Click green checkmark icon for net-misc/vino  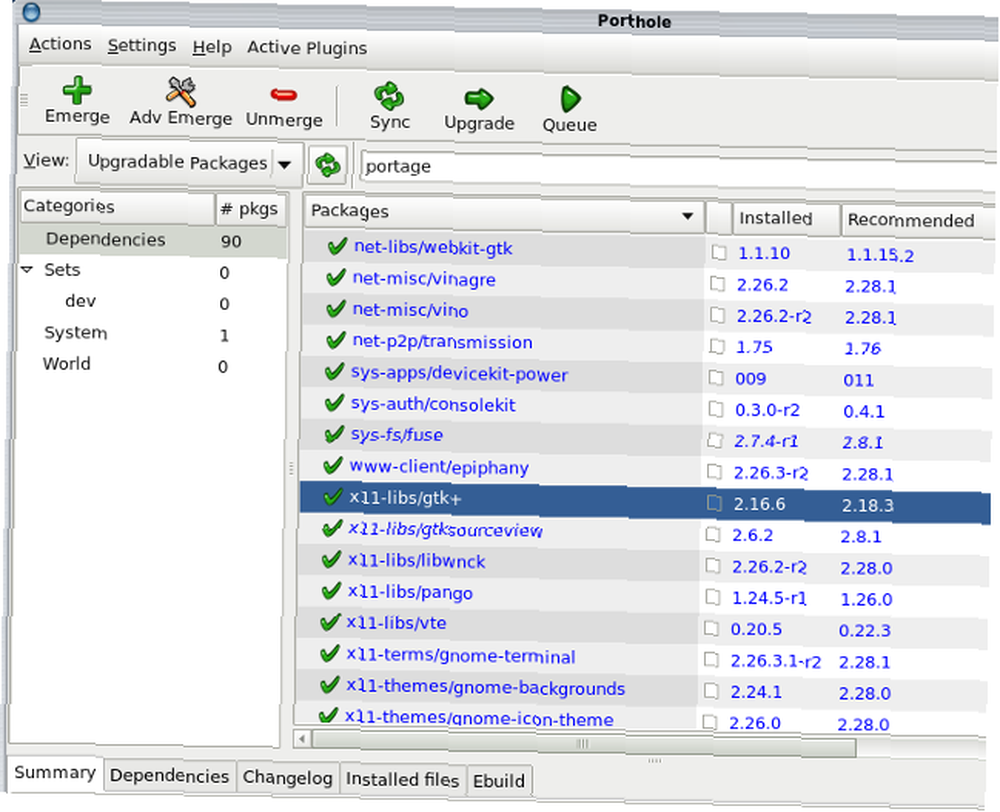[335, 309]
